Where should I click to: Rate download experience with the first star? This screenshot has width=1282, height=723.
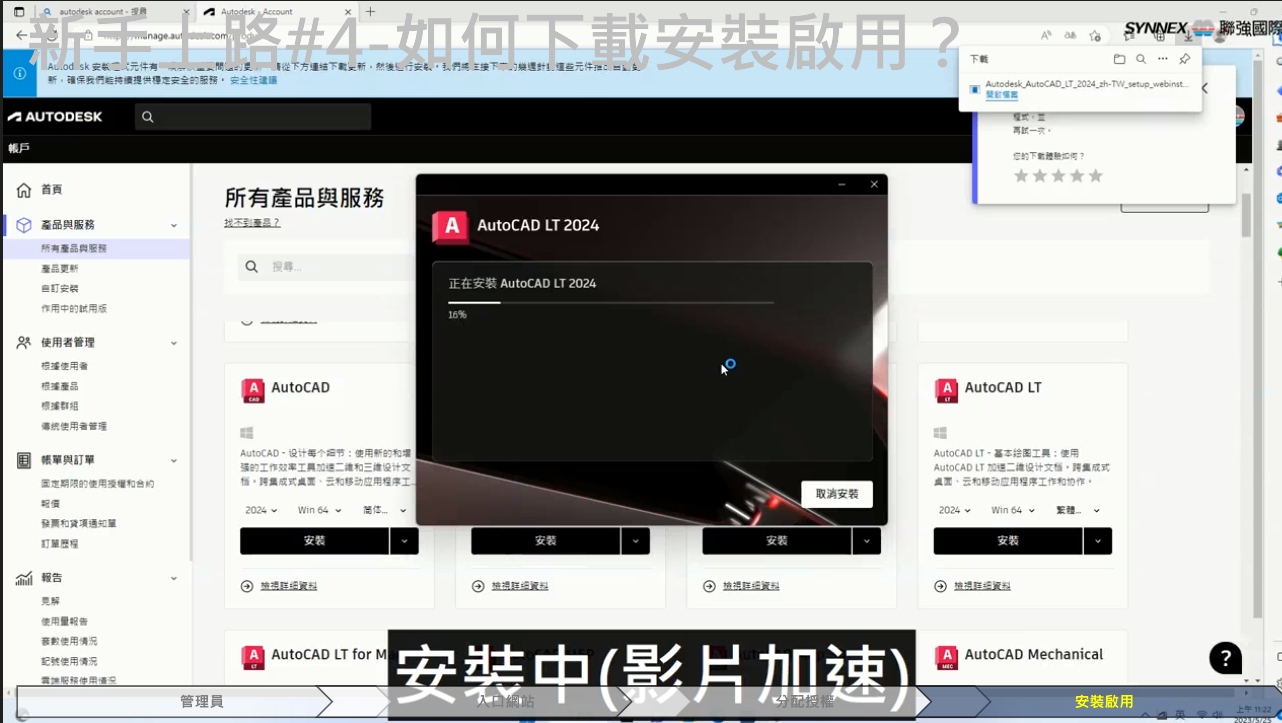(1021, 176)
